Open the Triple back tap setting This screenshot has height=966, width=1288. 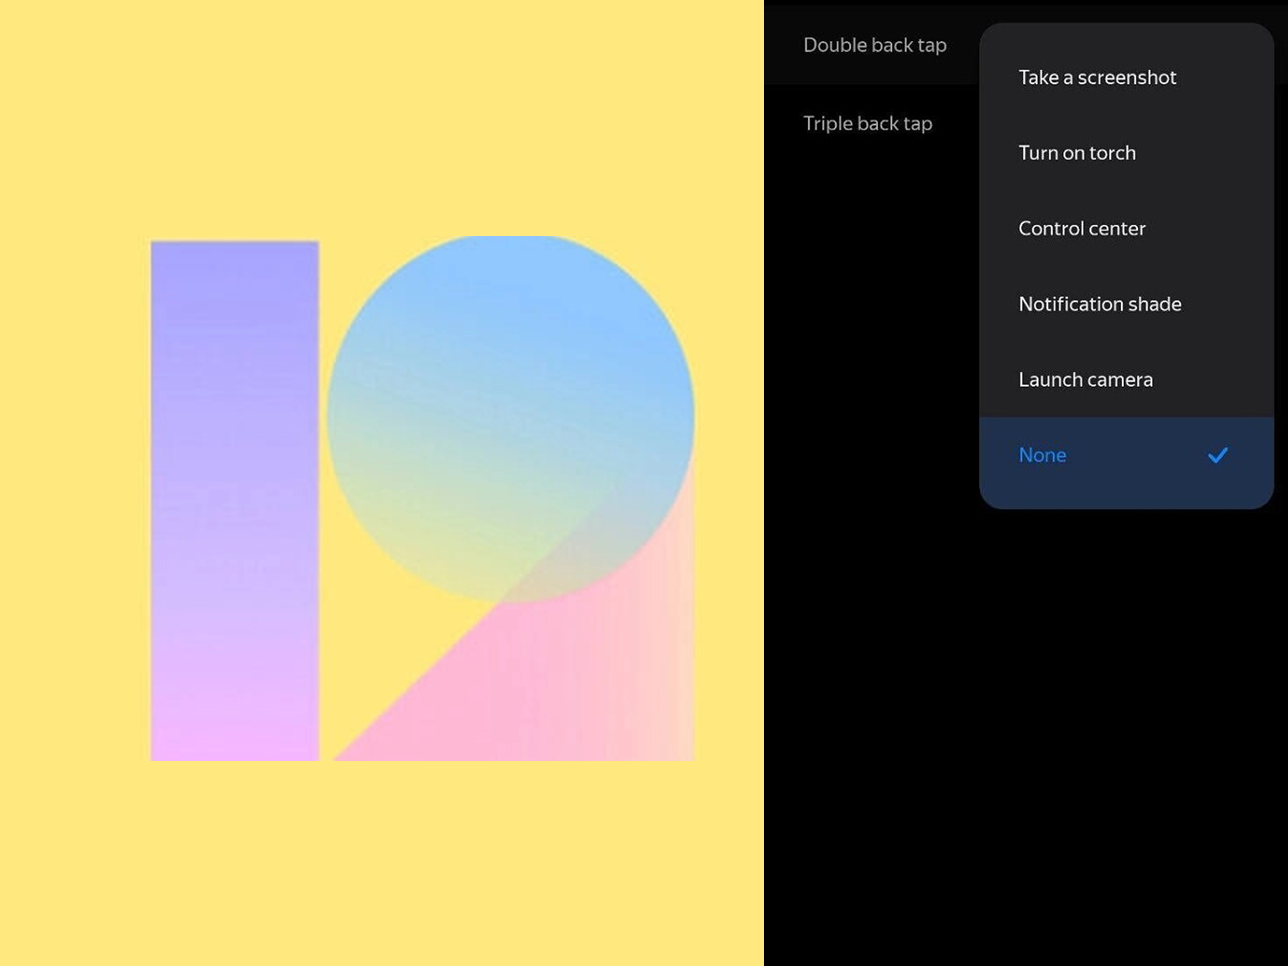(868, 123)
